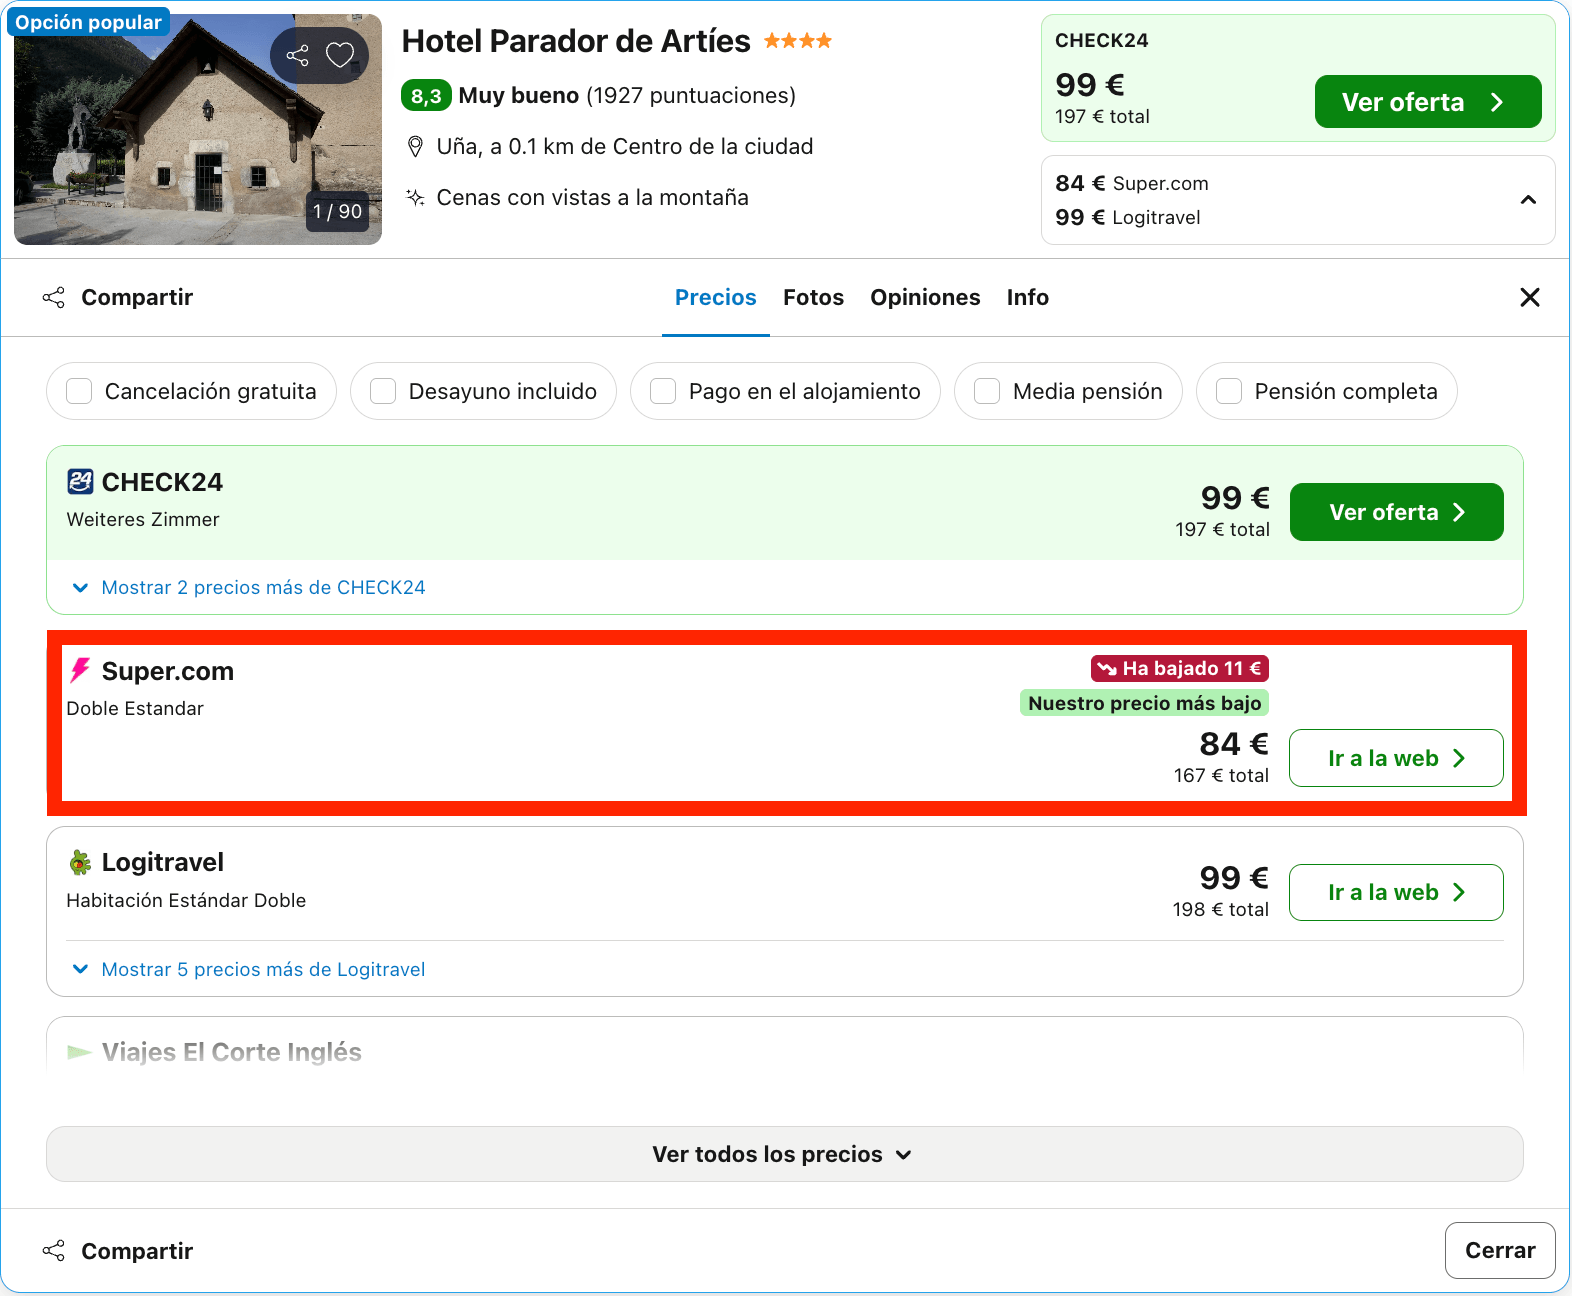Open Ver todos los precios dropdown
This screenshot has width=1572, height=1296.
784,1154
